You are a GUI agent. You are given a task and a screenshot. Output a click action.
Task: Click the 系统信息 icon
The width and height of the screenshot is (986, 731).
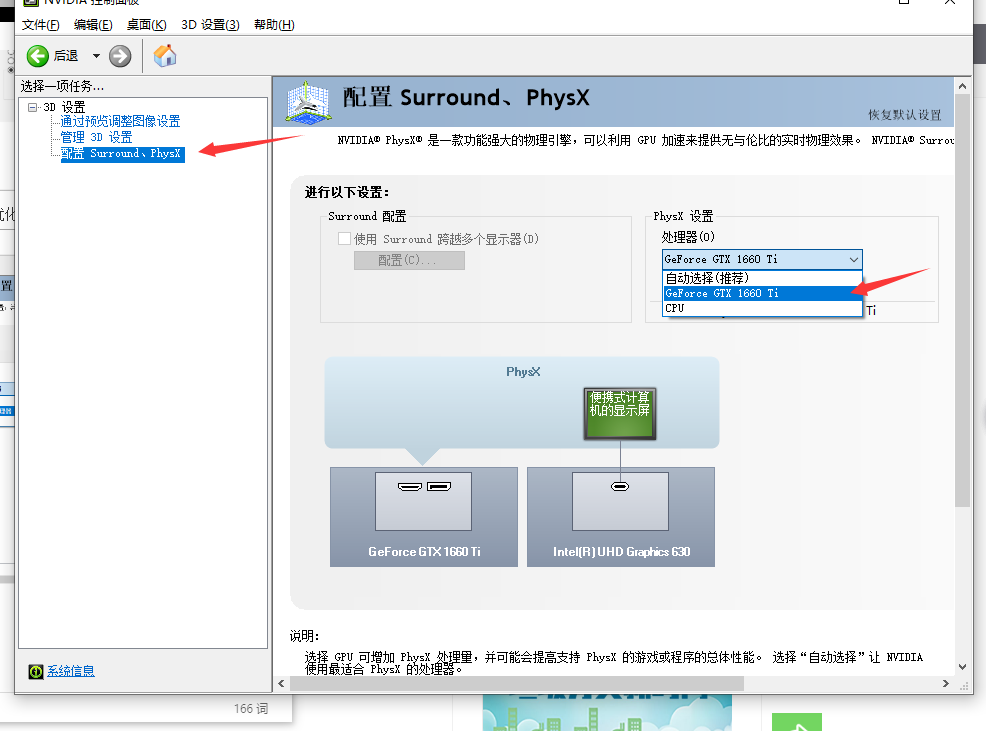point(36,672)
